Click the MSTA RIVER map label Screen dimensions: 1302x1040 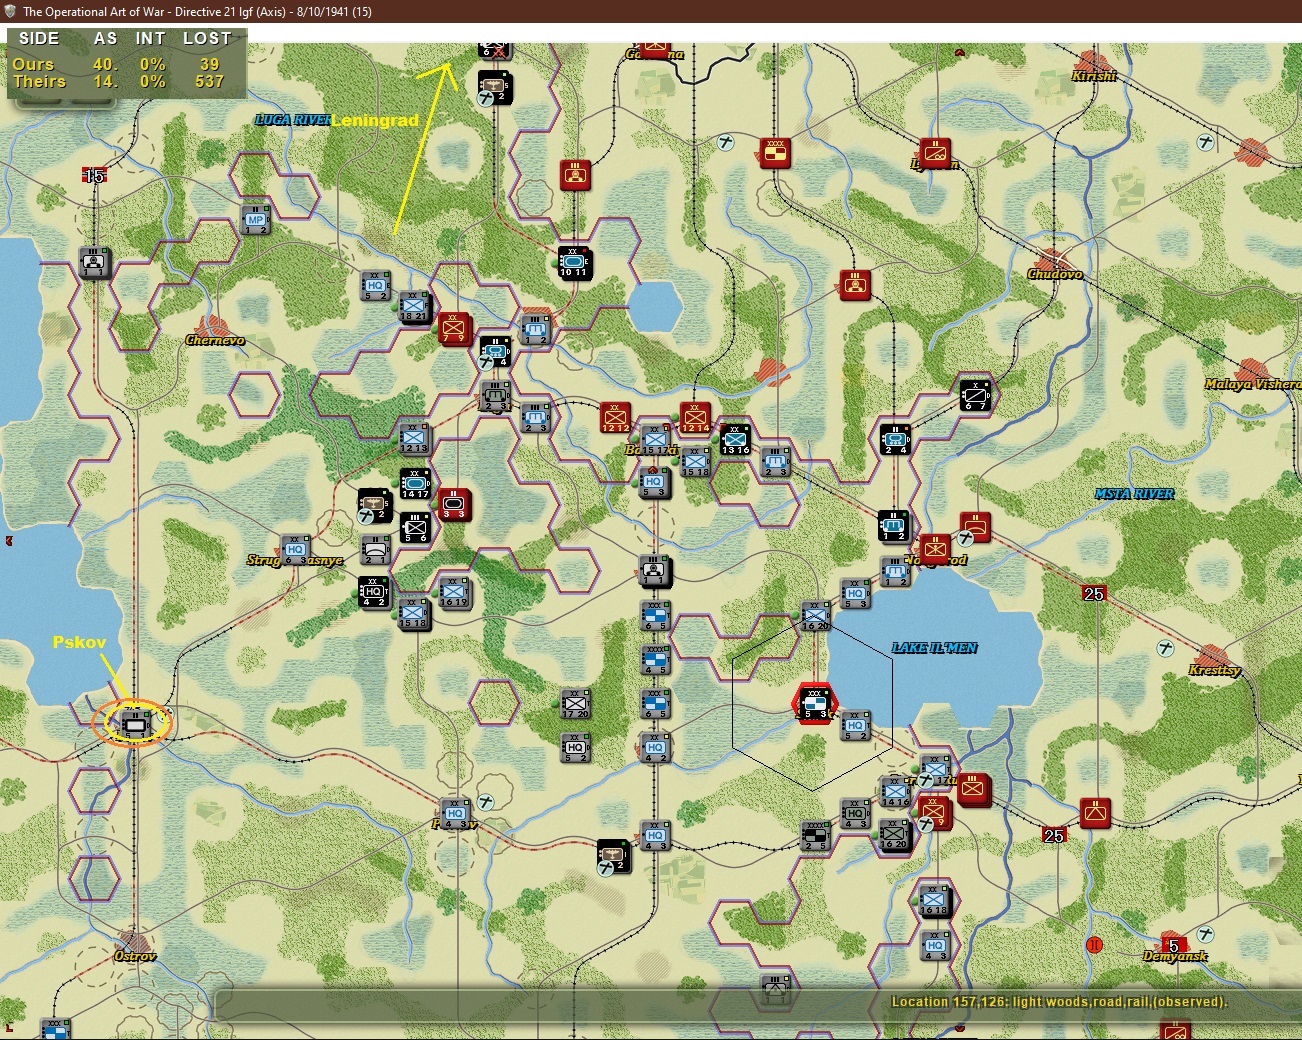pyautogui.click(x=1134, y=494)
